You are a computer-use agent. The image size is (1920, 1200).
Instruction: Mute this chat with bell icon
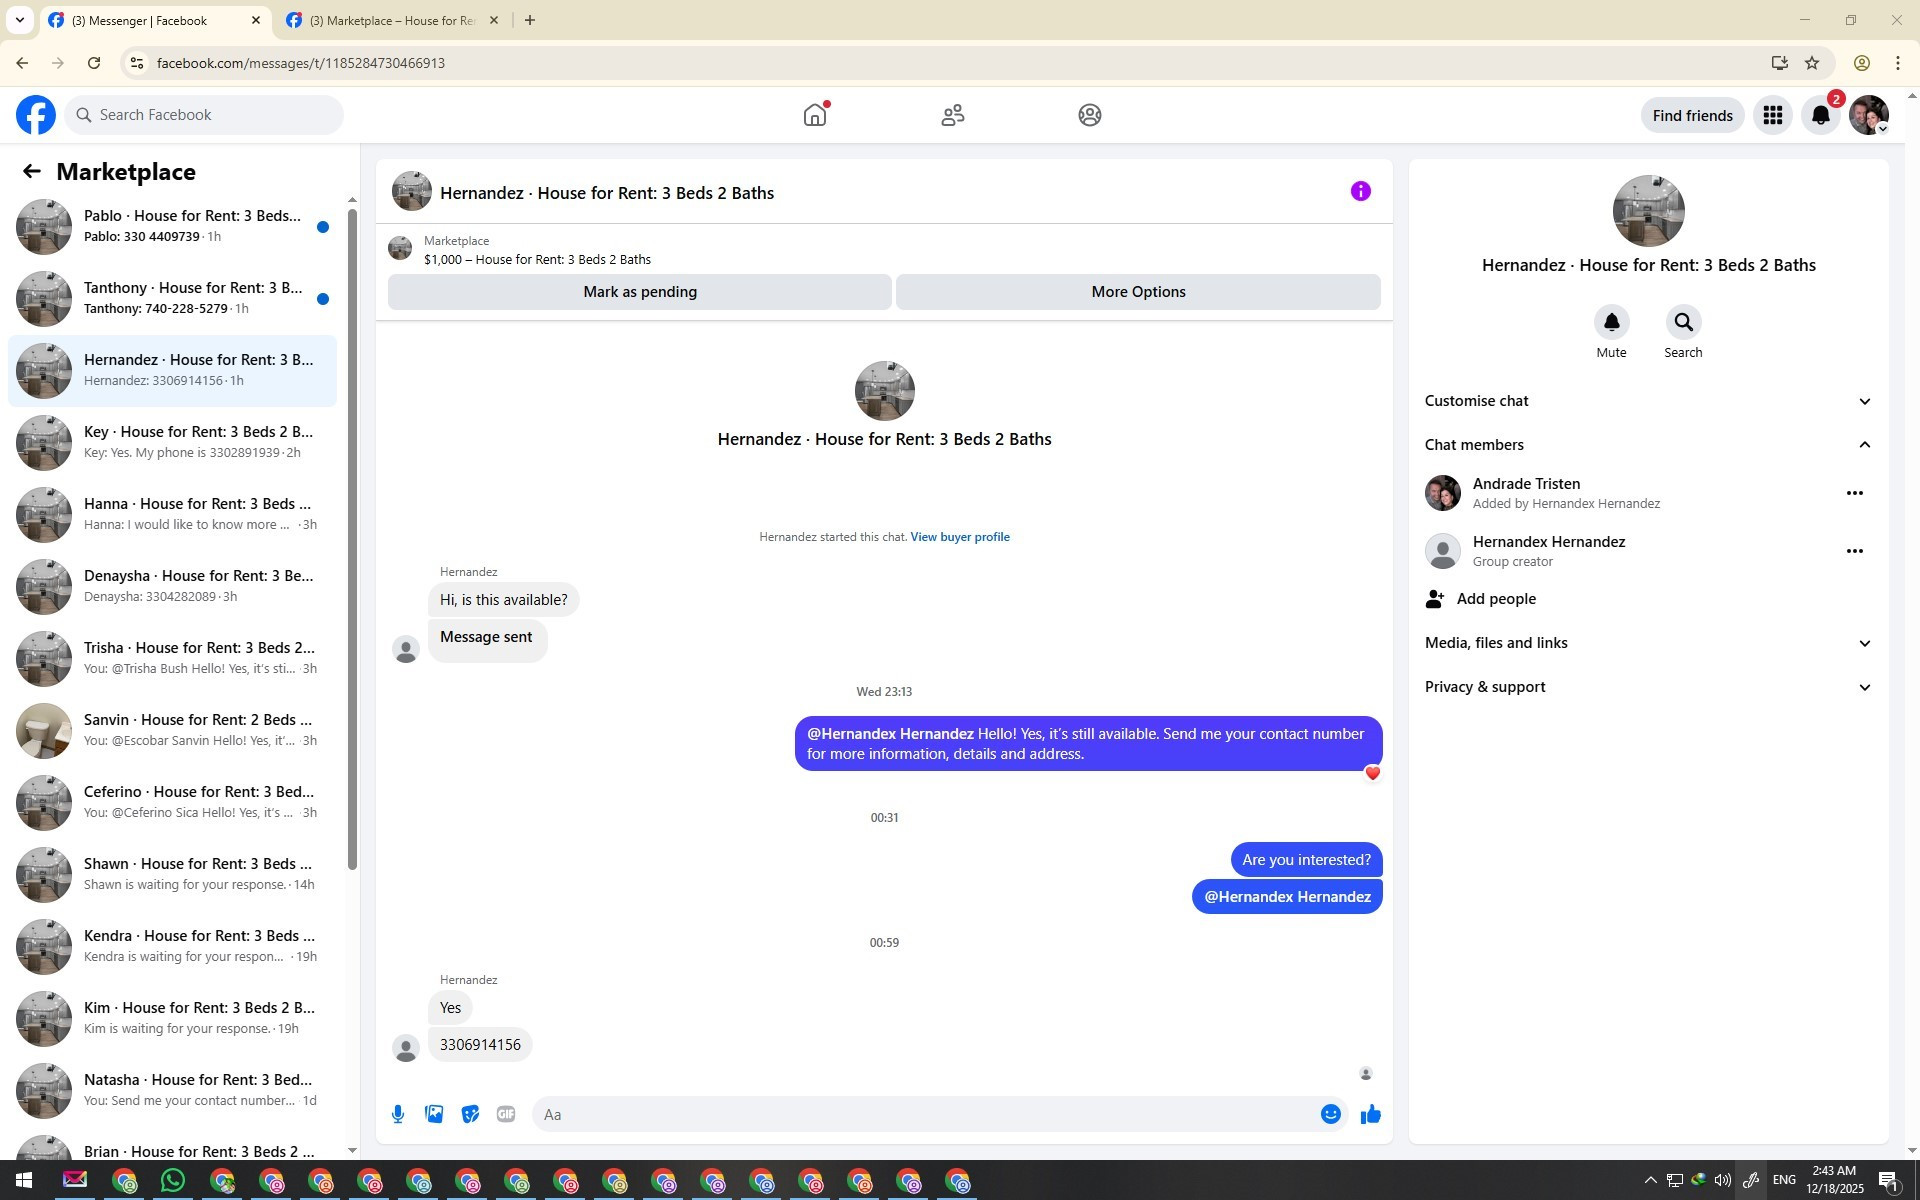click(x=1611, y=322)
